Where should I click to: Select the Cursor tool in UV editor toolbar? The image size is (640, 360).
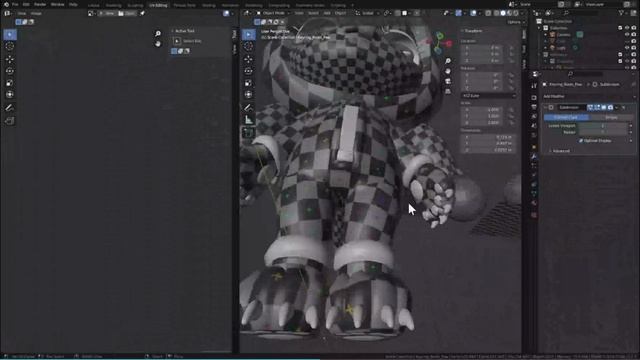(x=10, y=46)
